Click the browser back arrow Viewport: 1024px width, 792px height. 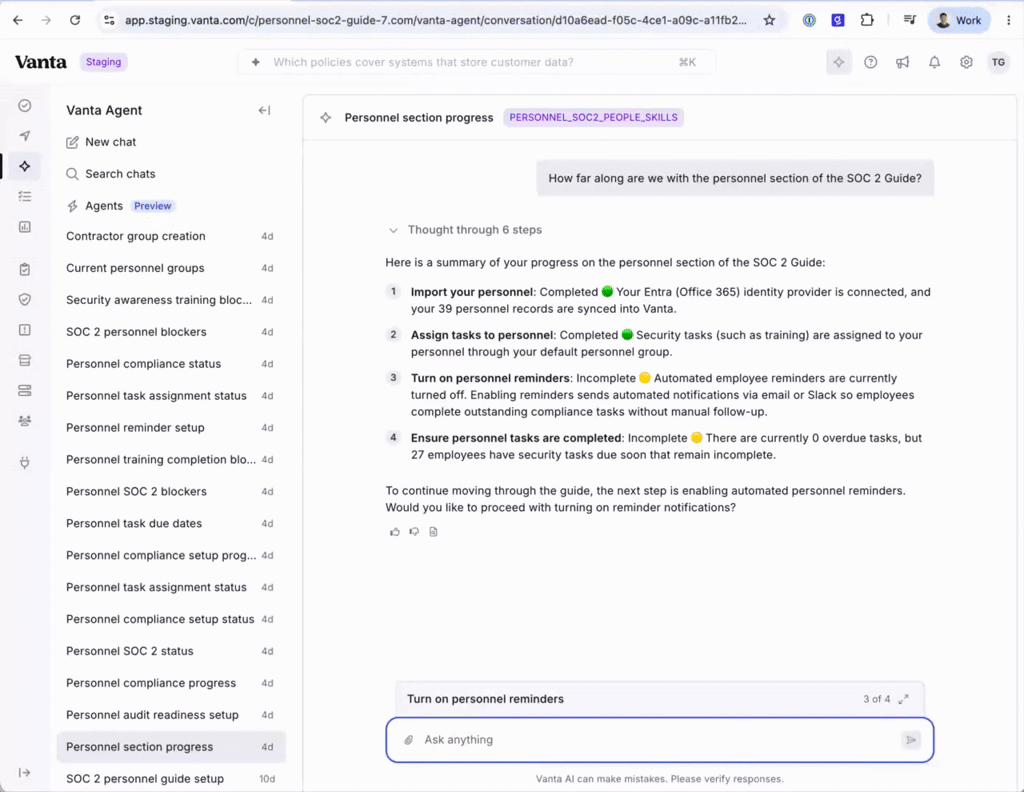18,20
